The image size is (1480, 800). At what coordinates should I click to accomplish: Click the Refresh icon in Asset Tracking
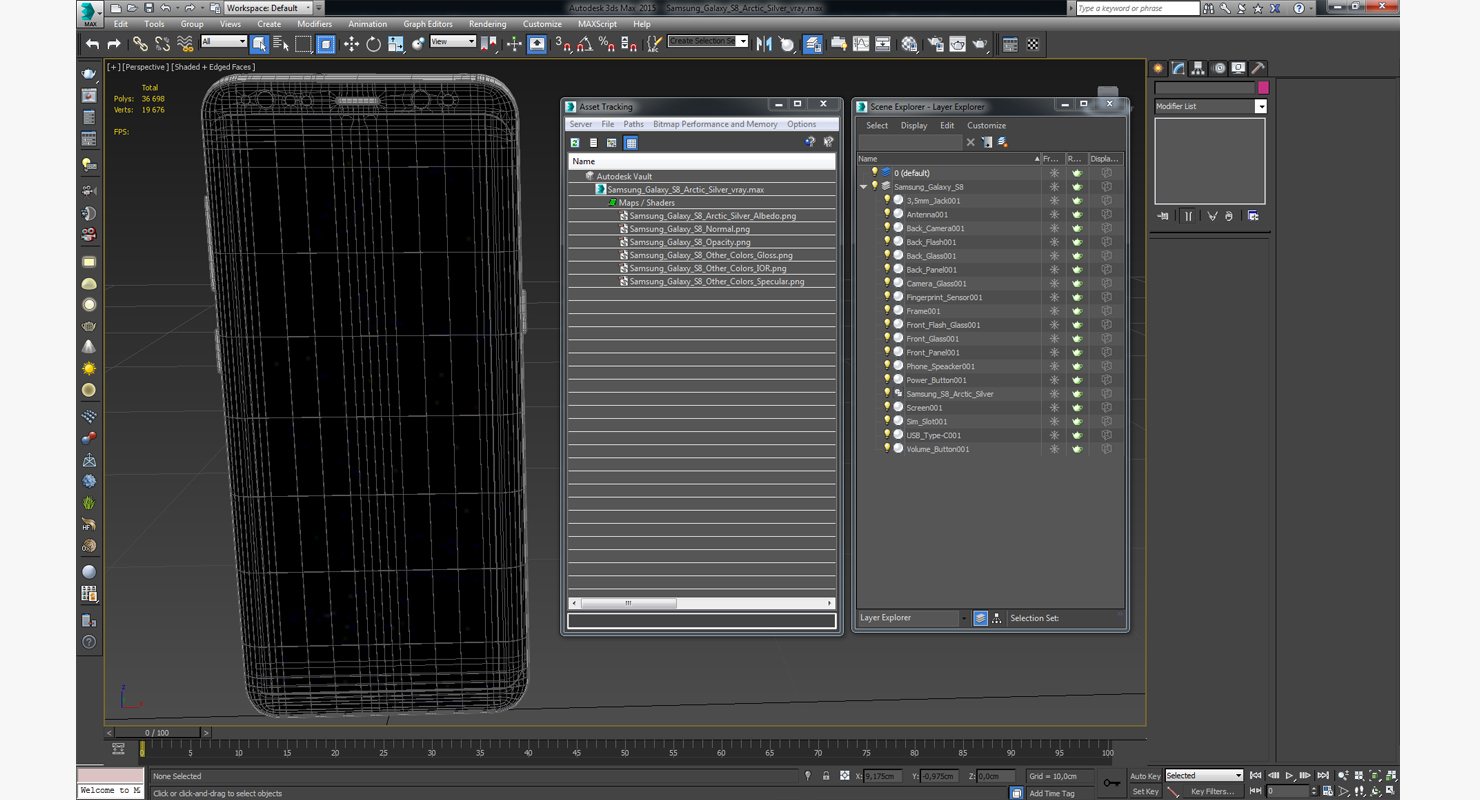click(x=575, y=143)
